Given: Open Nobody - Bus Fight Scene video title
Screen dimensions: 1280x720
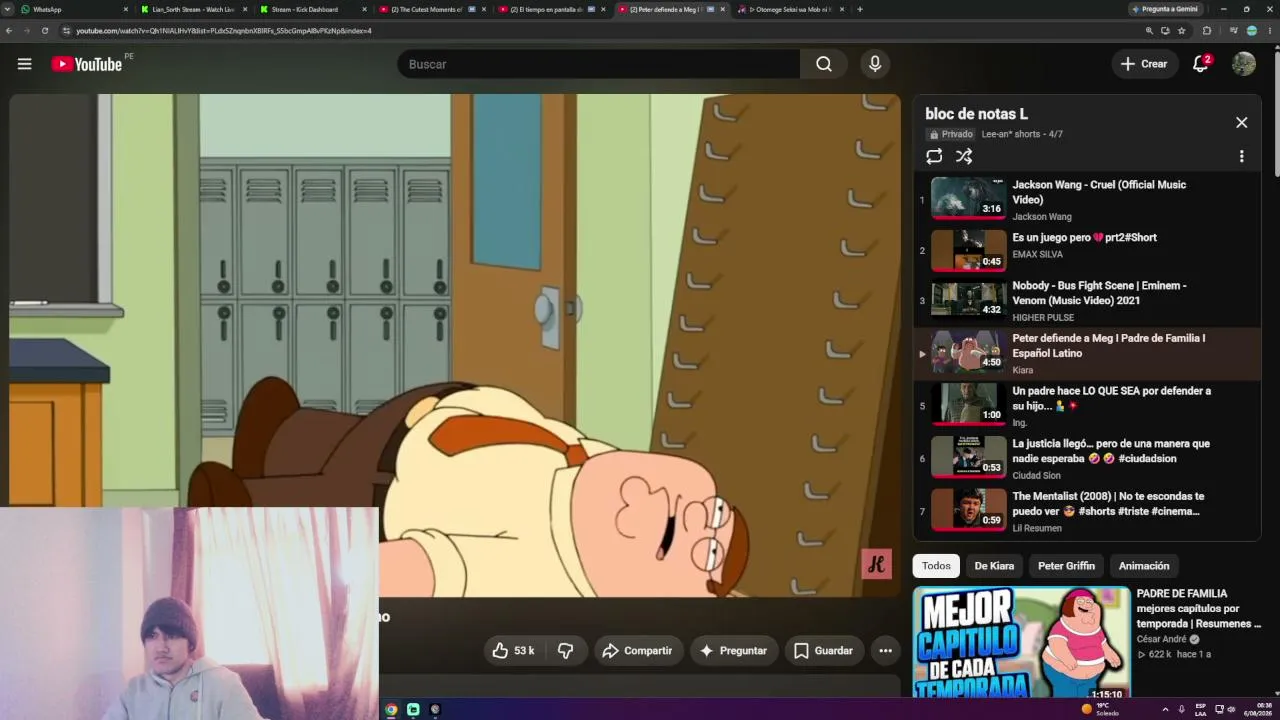Looking at the screenshot, I should (1099, 292).
